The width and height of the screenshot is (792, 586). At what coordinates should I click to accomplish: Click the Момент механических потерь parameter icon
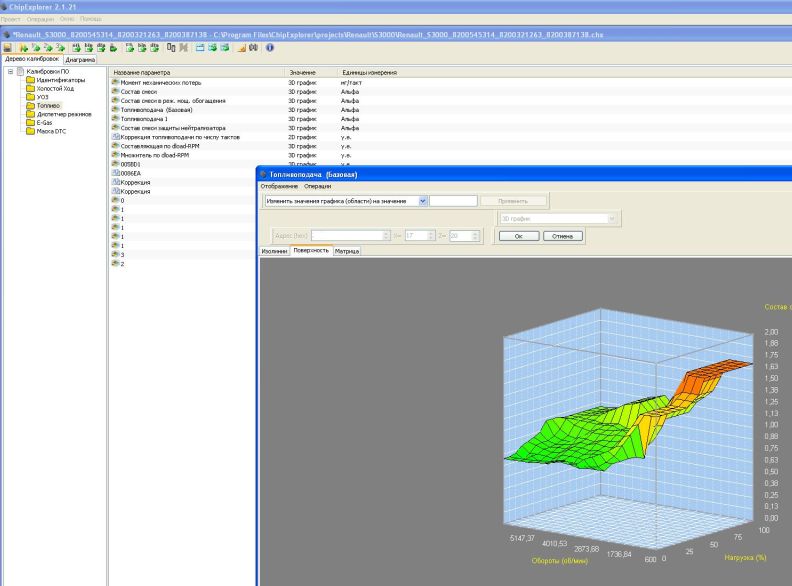[x=114, y=83]
